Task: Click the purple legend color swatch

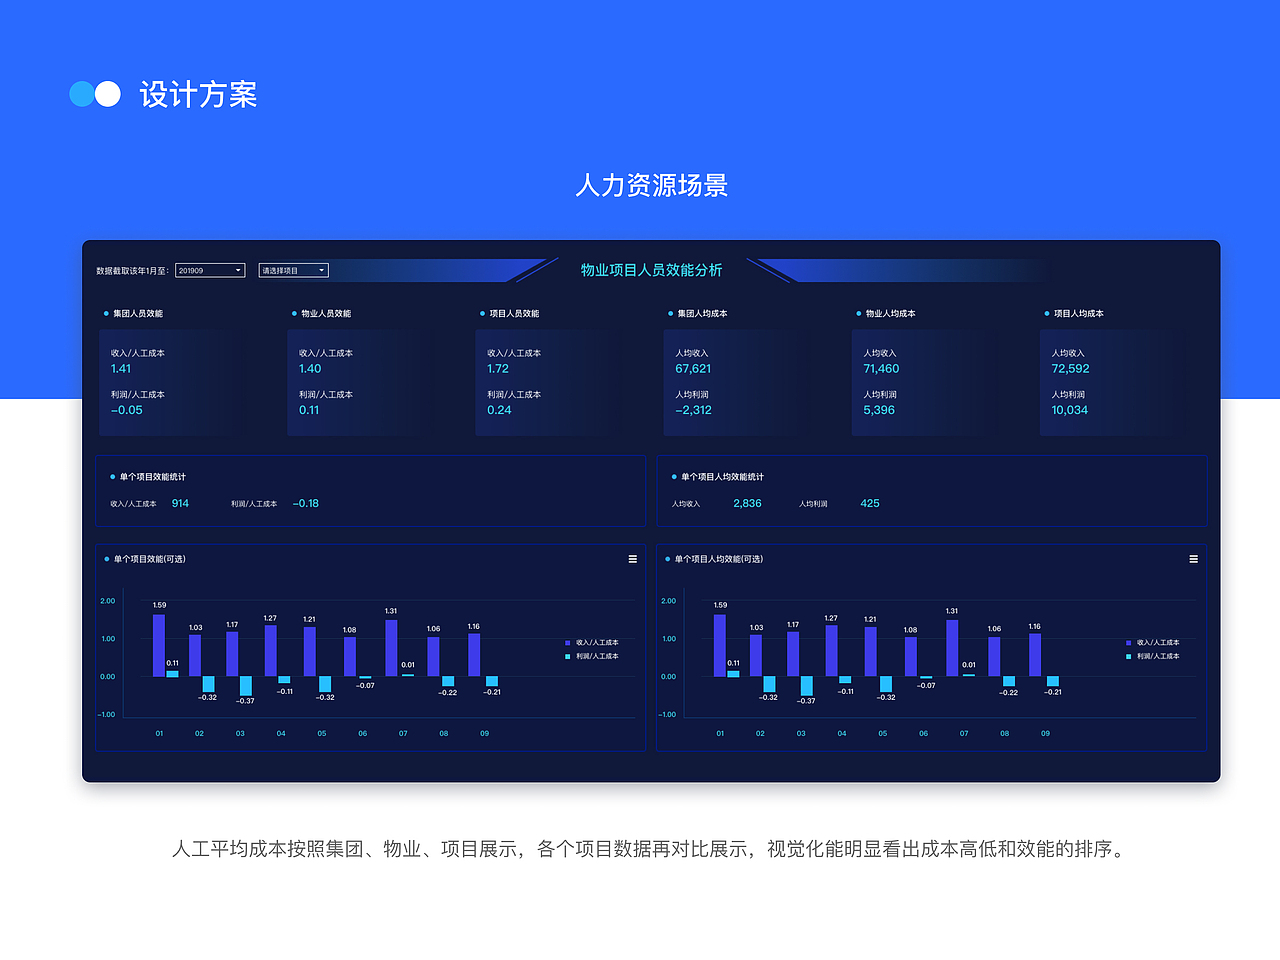Action: pyautogui.click(x=566, y=644)
